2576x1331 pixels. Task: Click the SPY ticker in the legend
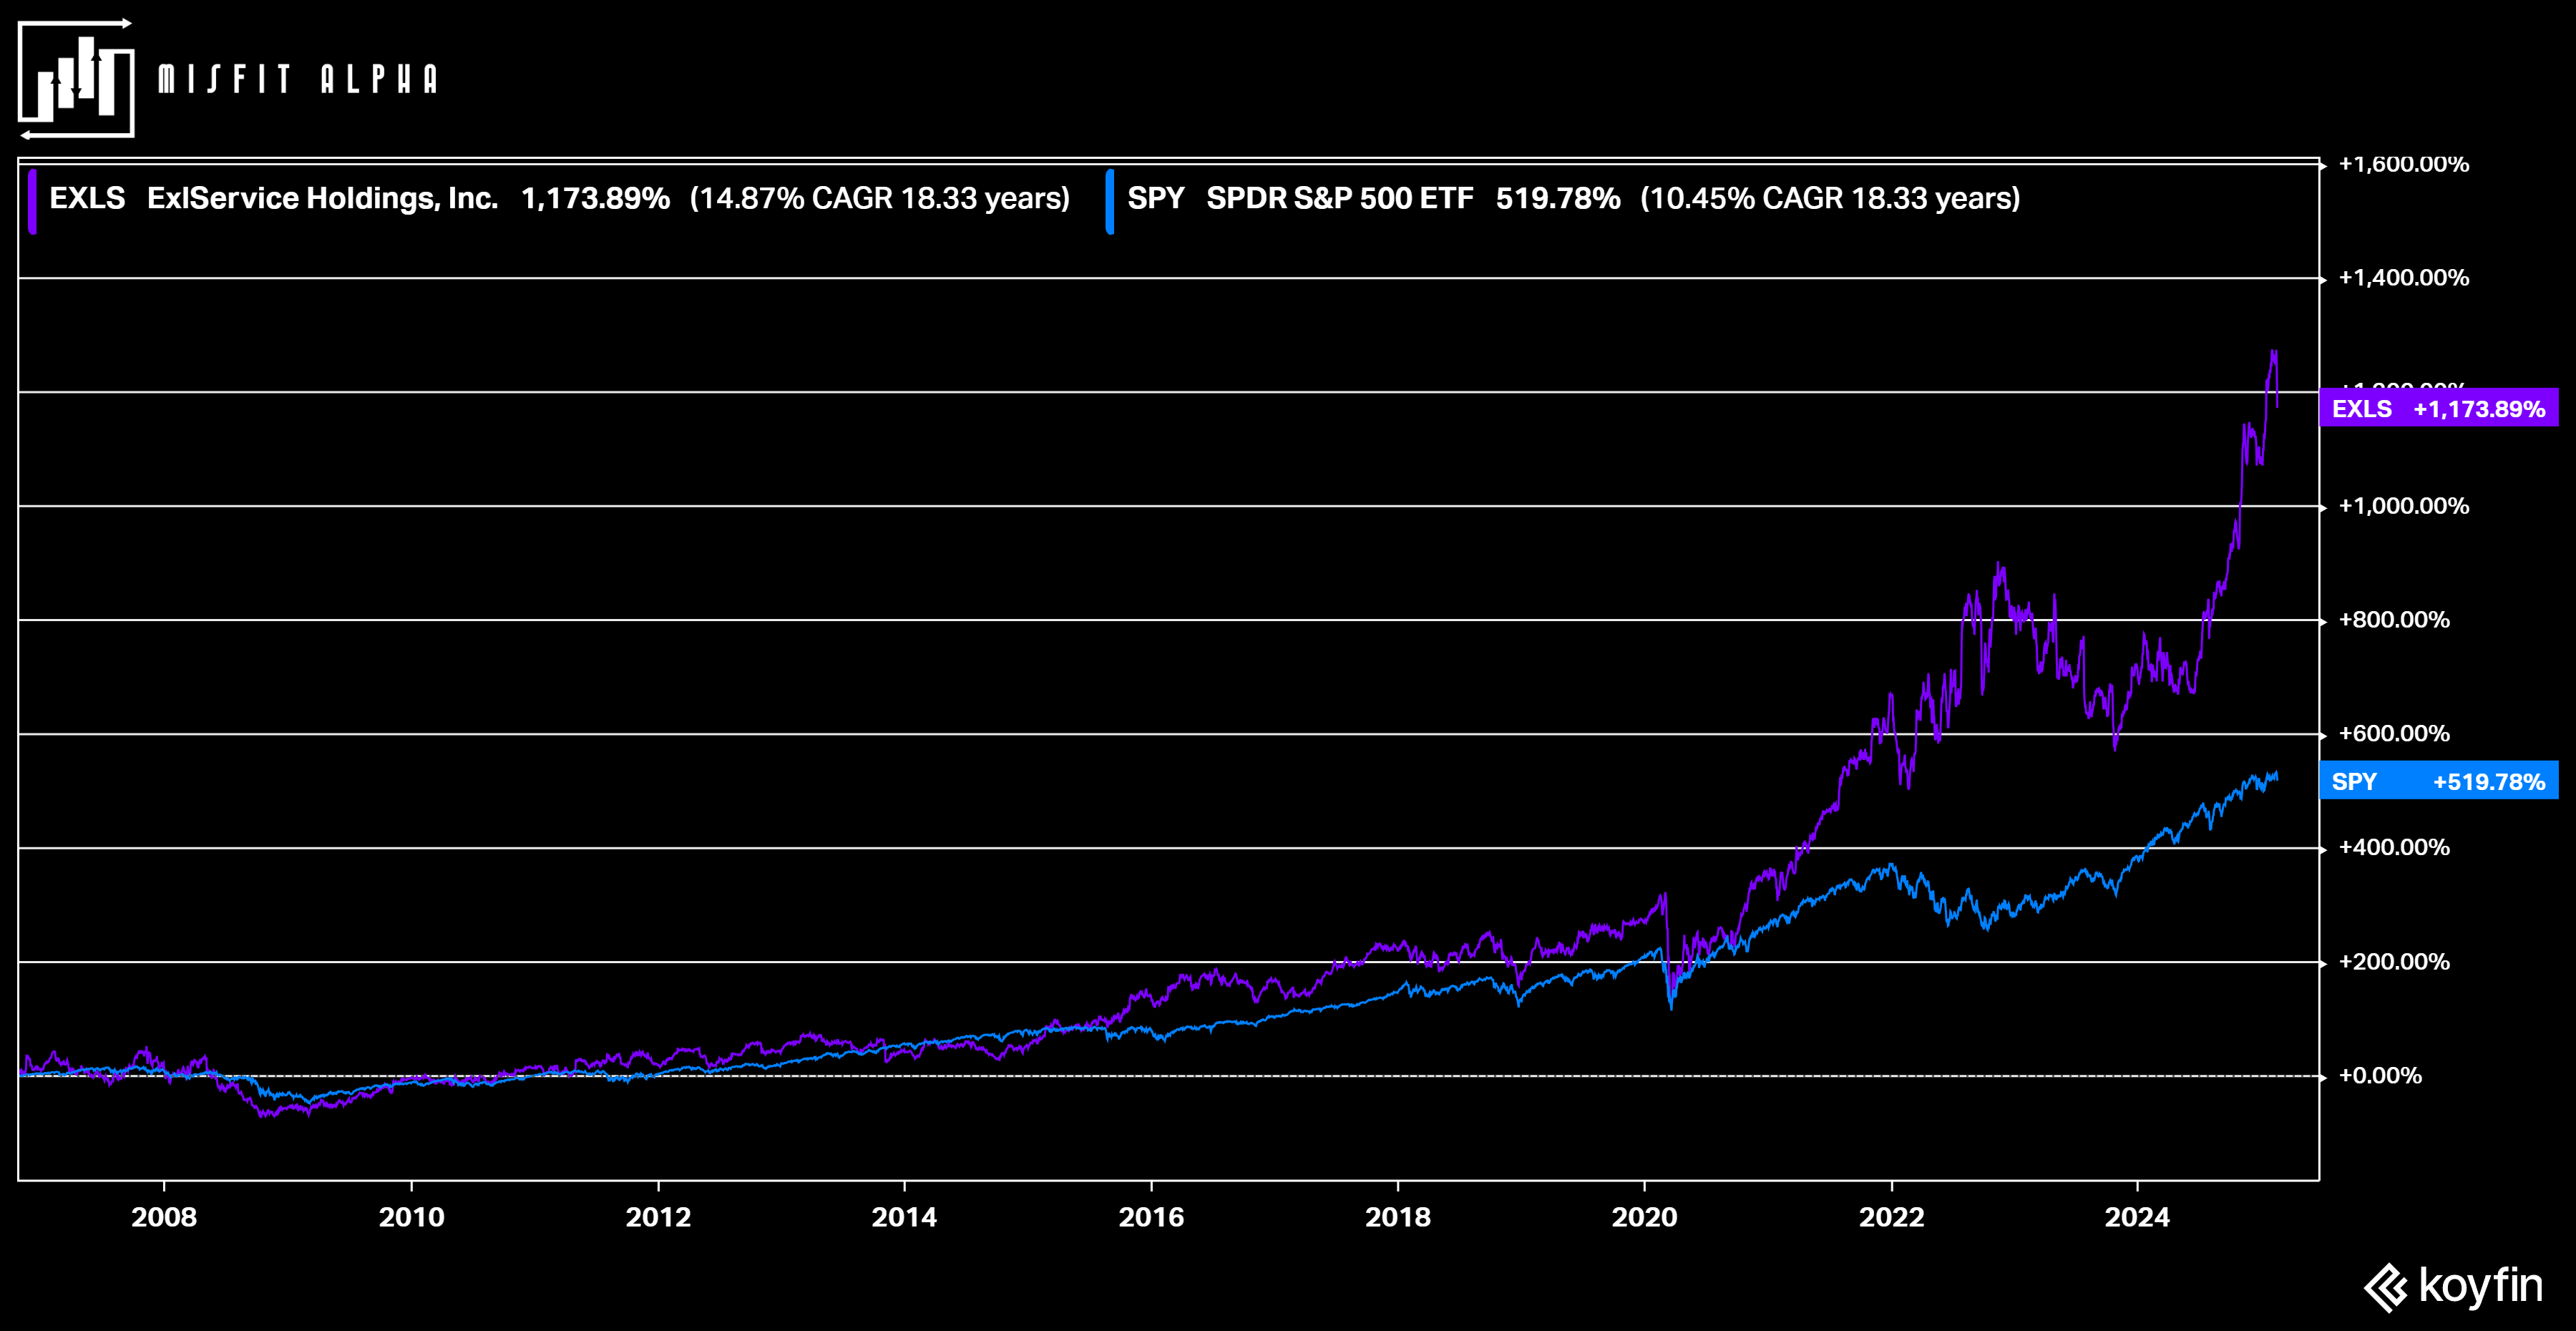click(x=1156, y=198)
